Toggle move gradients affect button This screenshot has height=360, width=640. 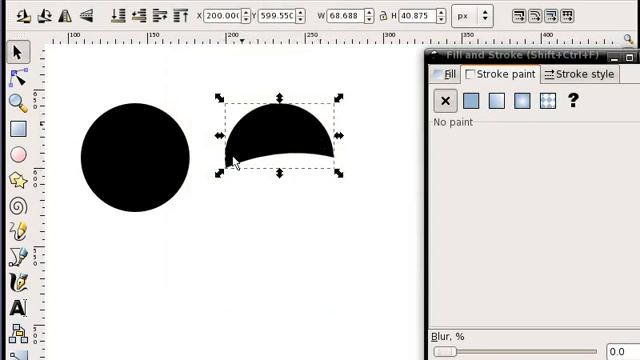(551, 16)
